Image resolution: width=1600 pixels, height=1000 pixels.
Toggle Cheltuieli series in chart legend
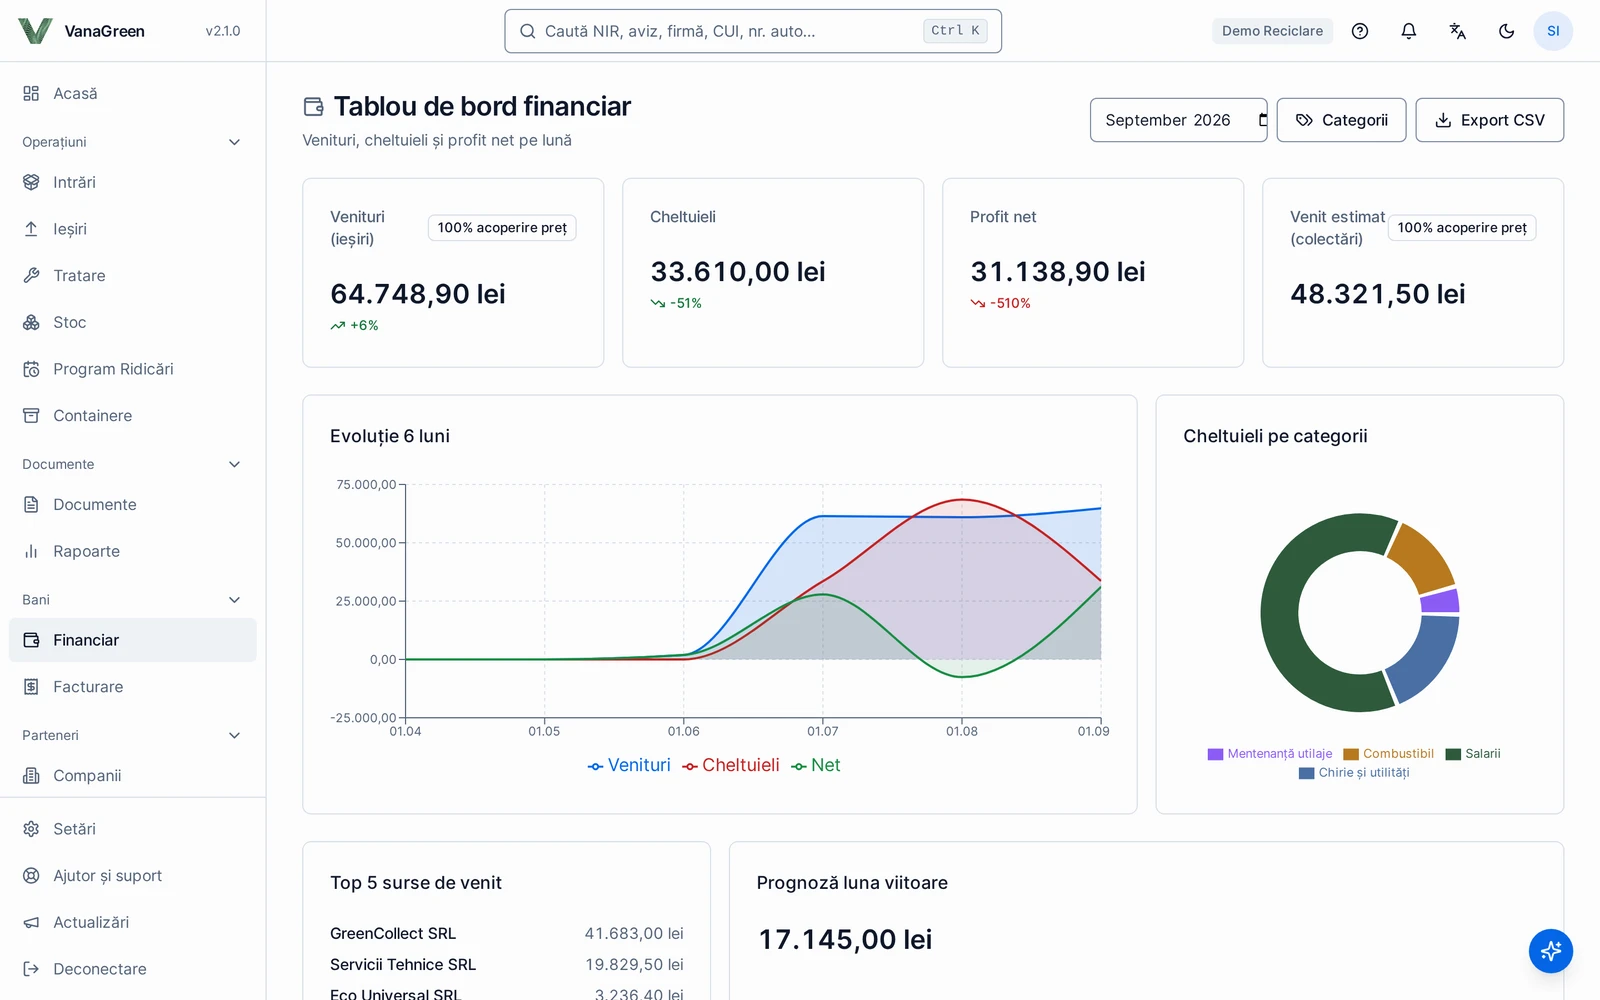(731, 765)
